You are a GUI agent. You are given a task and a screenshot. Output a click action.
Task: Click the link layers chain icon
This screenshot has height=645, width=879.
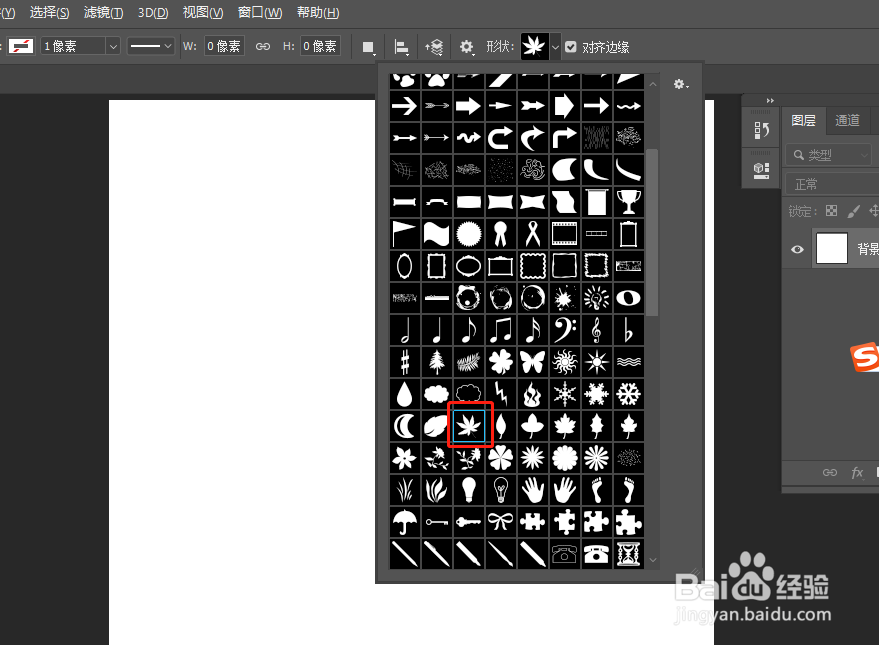829,472
